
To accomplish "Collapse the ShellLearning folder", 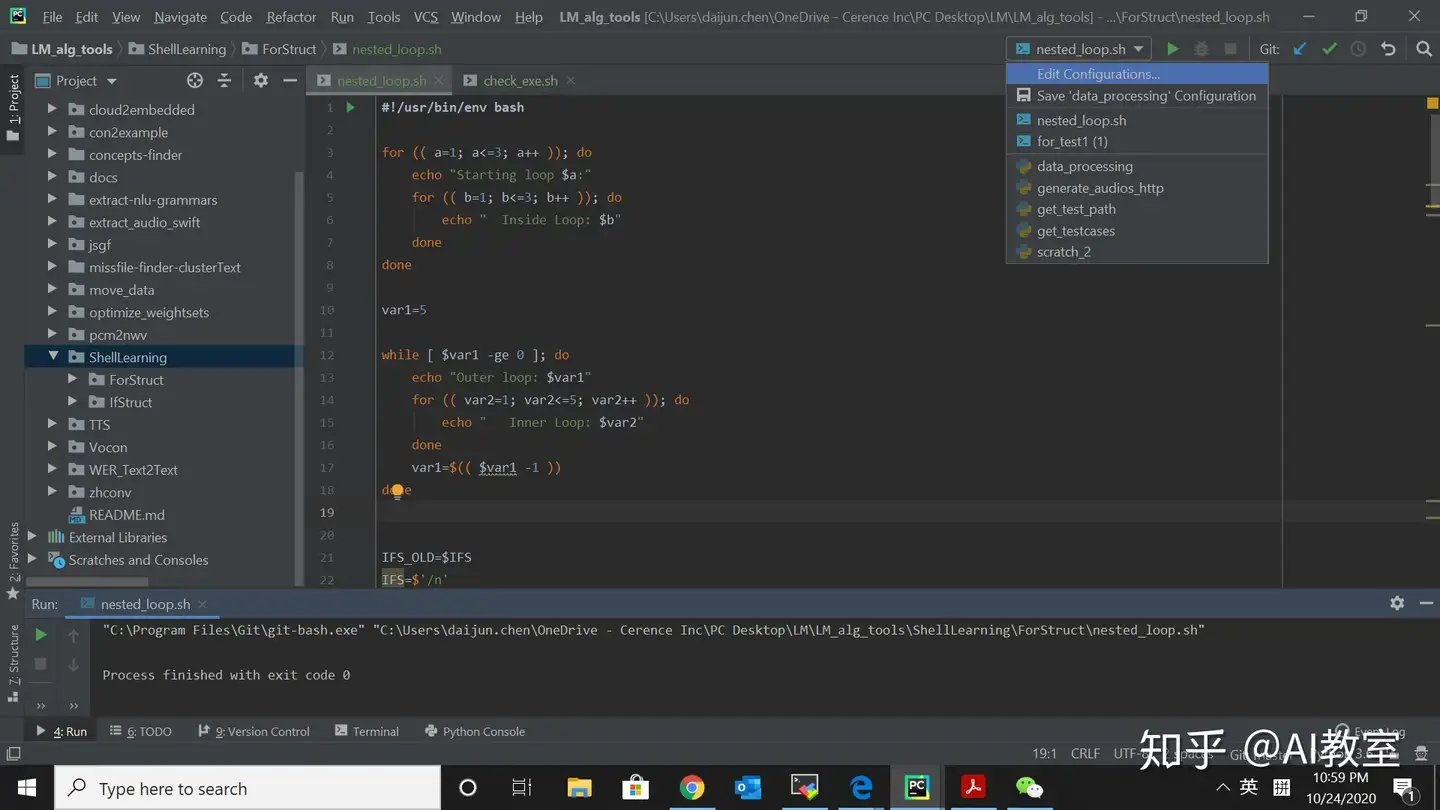I will click(53, 356).
